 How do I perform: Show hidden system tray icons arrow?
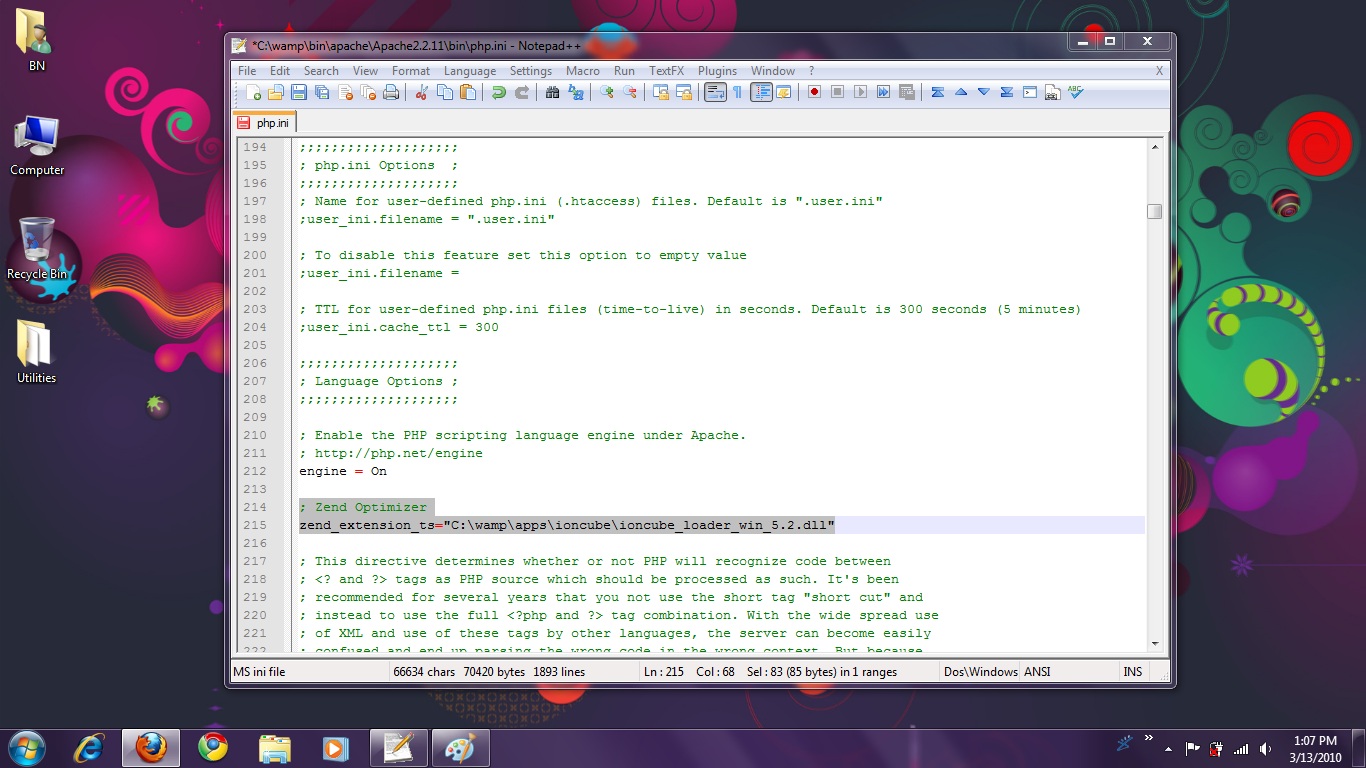coord(1167,748)
